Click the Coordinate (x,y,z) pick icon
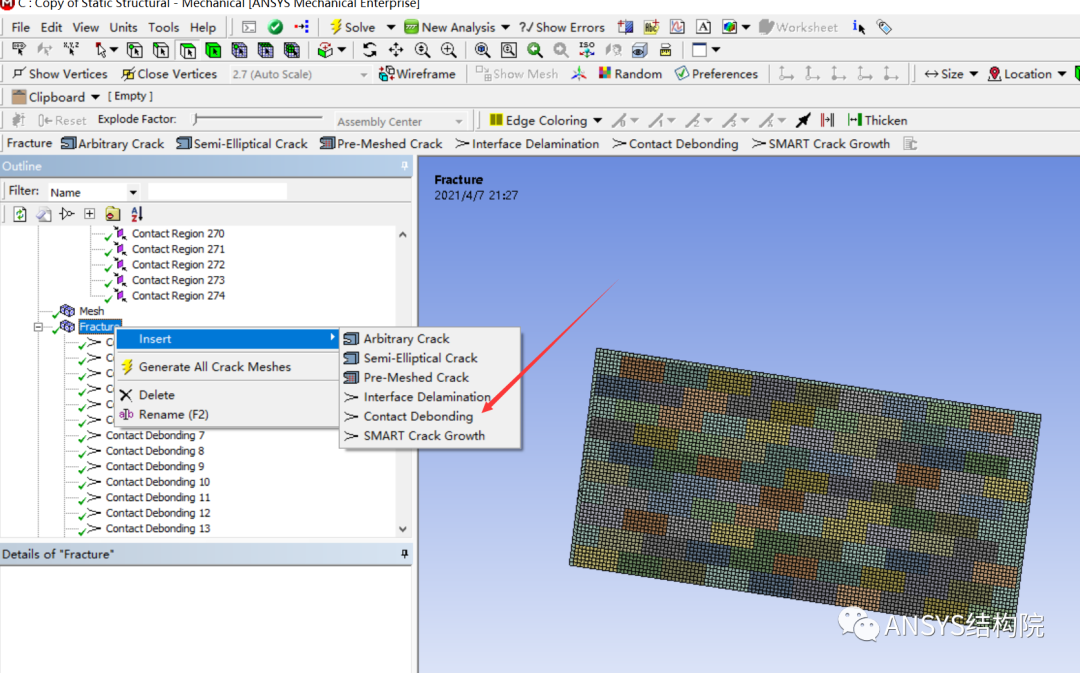The width and height of the screenshot is (1080, 673). click(71, 50)
